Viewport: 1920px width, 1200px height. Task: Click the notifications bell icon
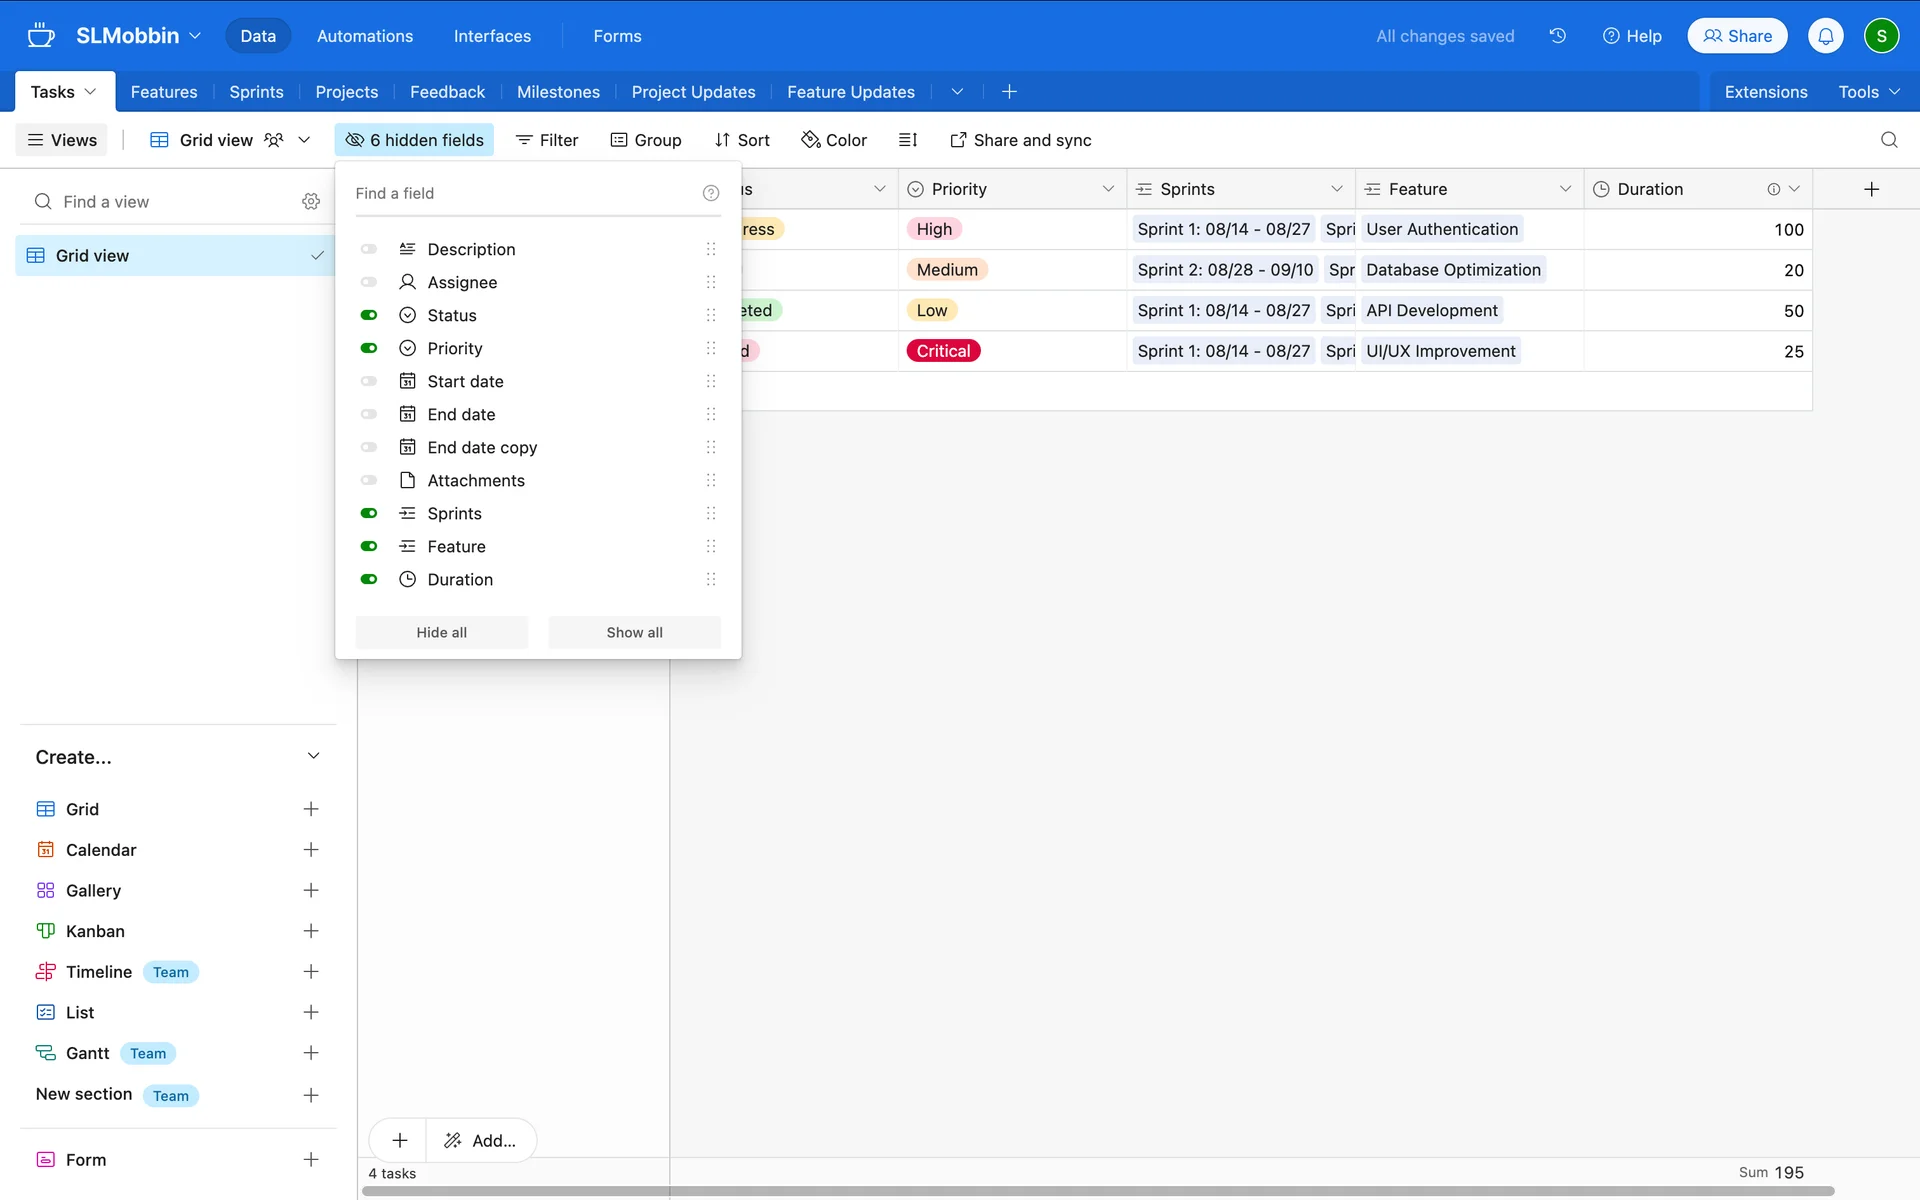[1825, 36]
